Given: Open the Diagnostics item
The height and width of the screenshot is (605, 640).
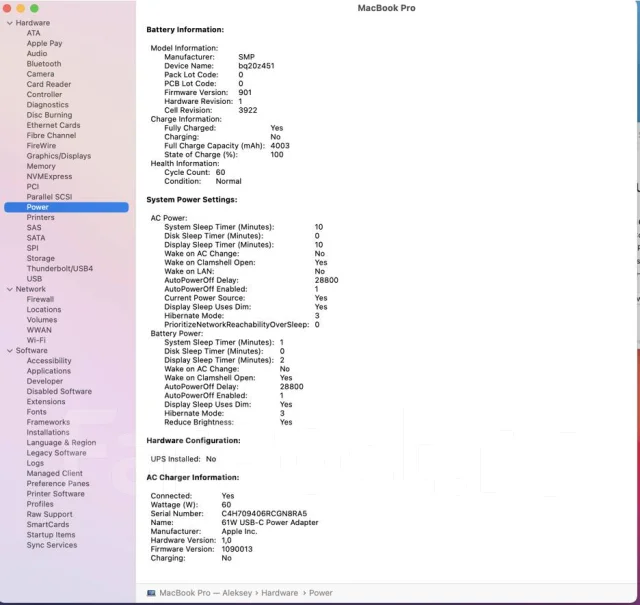Looking at the screenshot, I should 47,105.
